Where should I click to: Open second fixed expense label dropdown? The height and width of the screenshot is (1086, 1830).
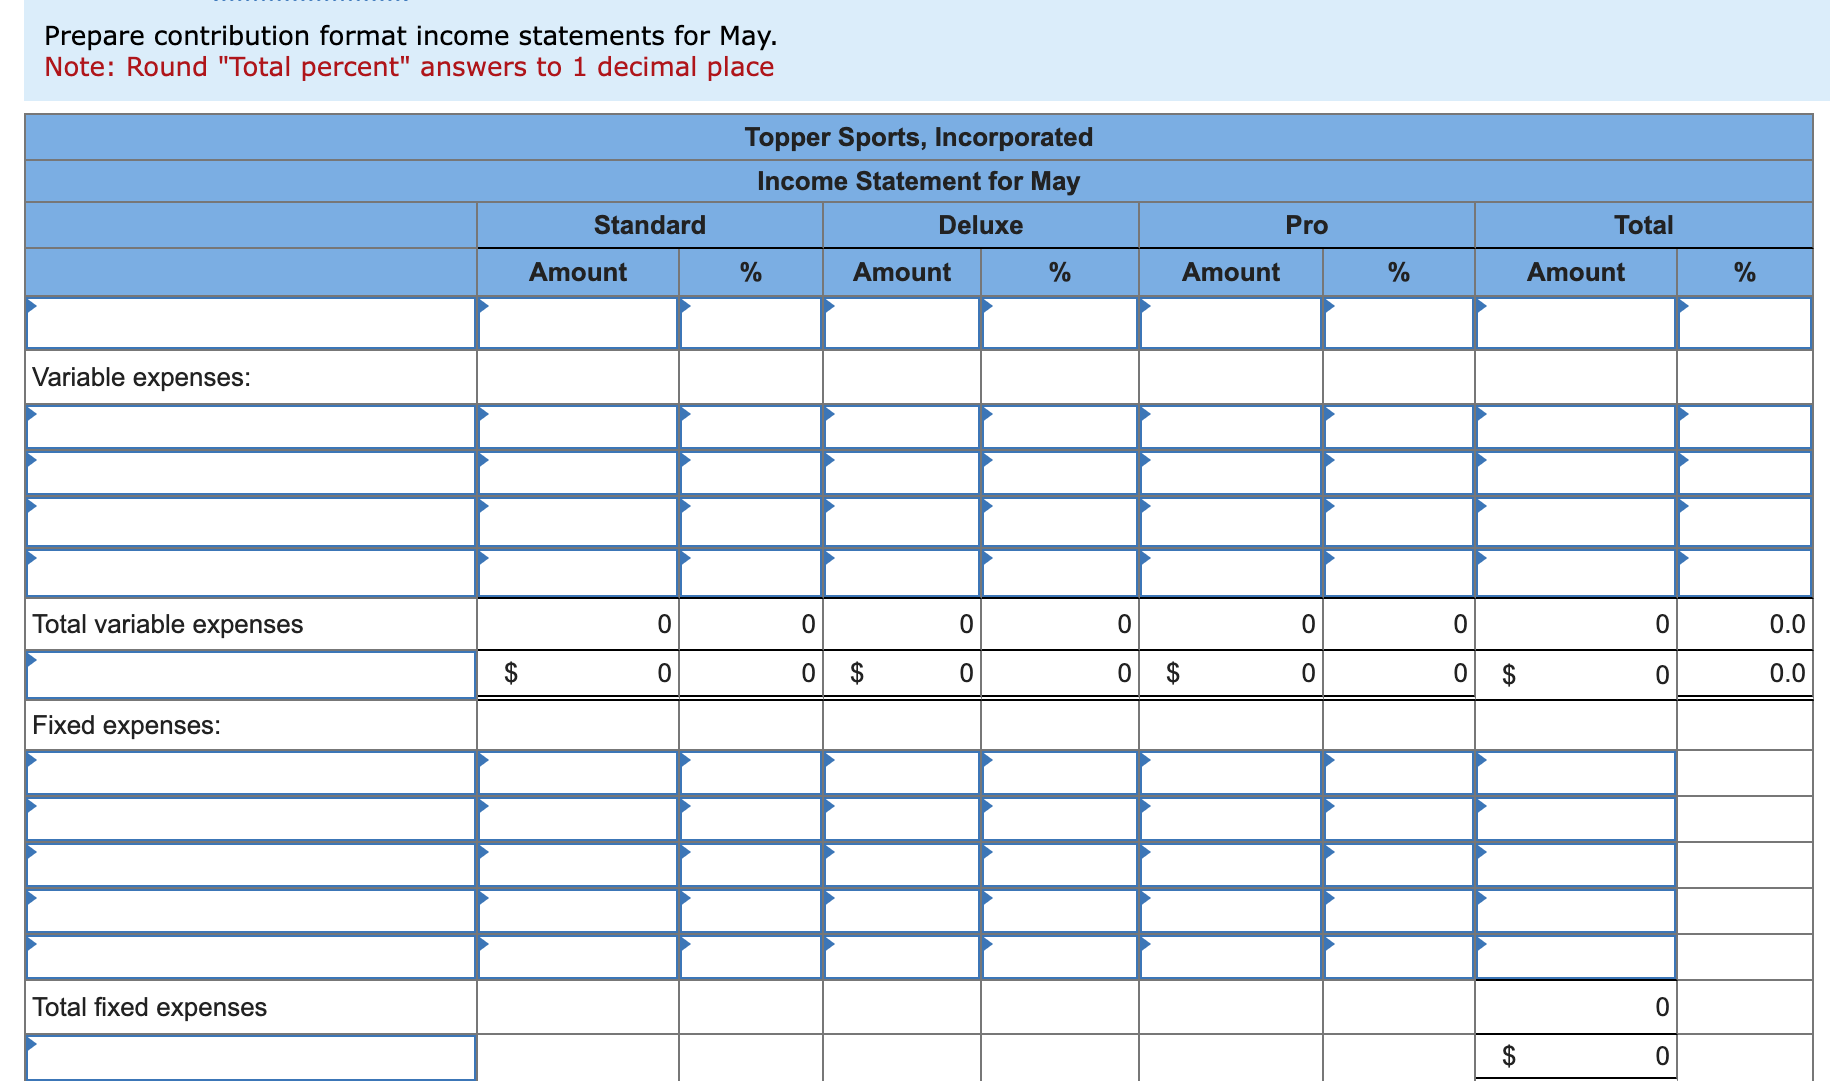(251, 819)
